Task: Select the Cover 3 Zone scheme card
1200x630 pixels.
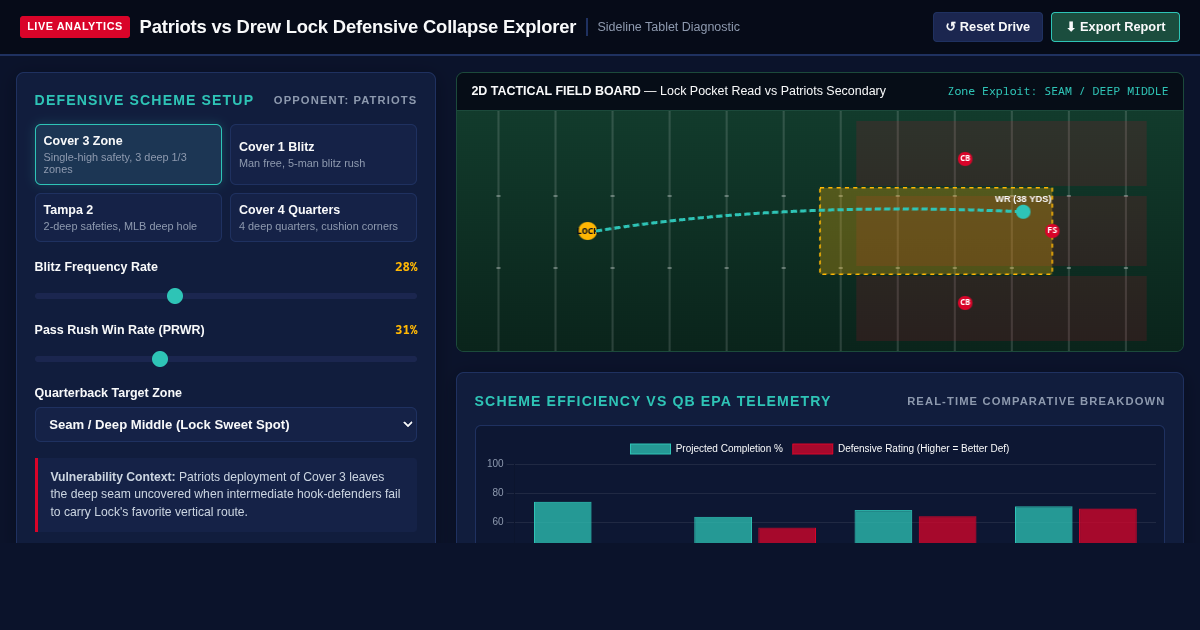Action: click(x=128, y=154)
